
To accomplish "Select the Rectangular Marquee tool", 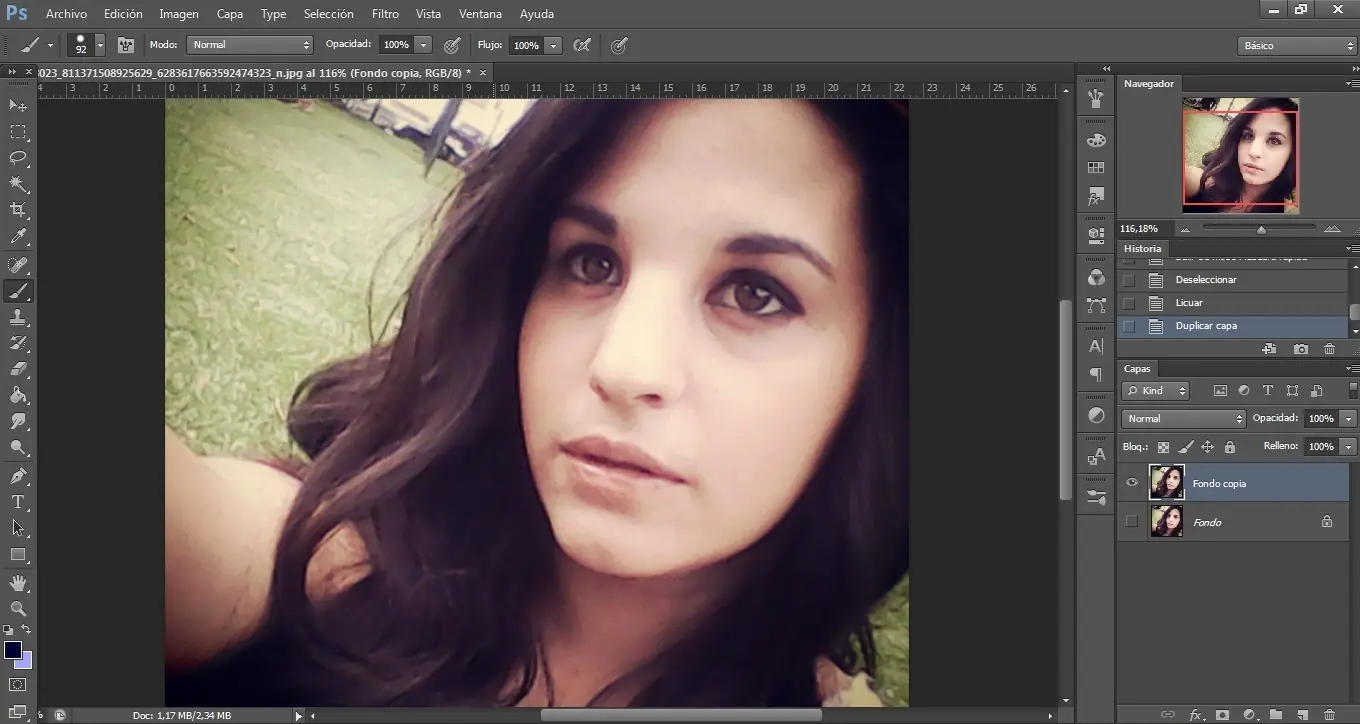I will 18,132.
